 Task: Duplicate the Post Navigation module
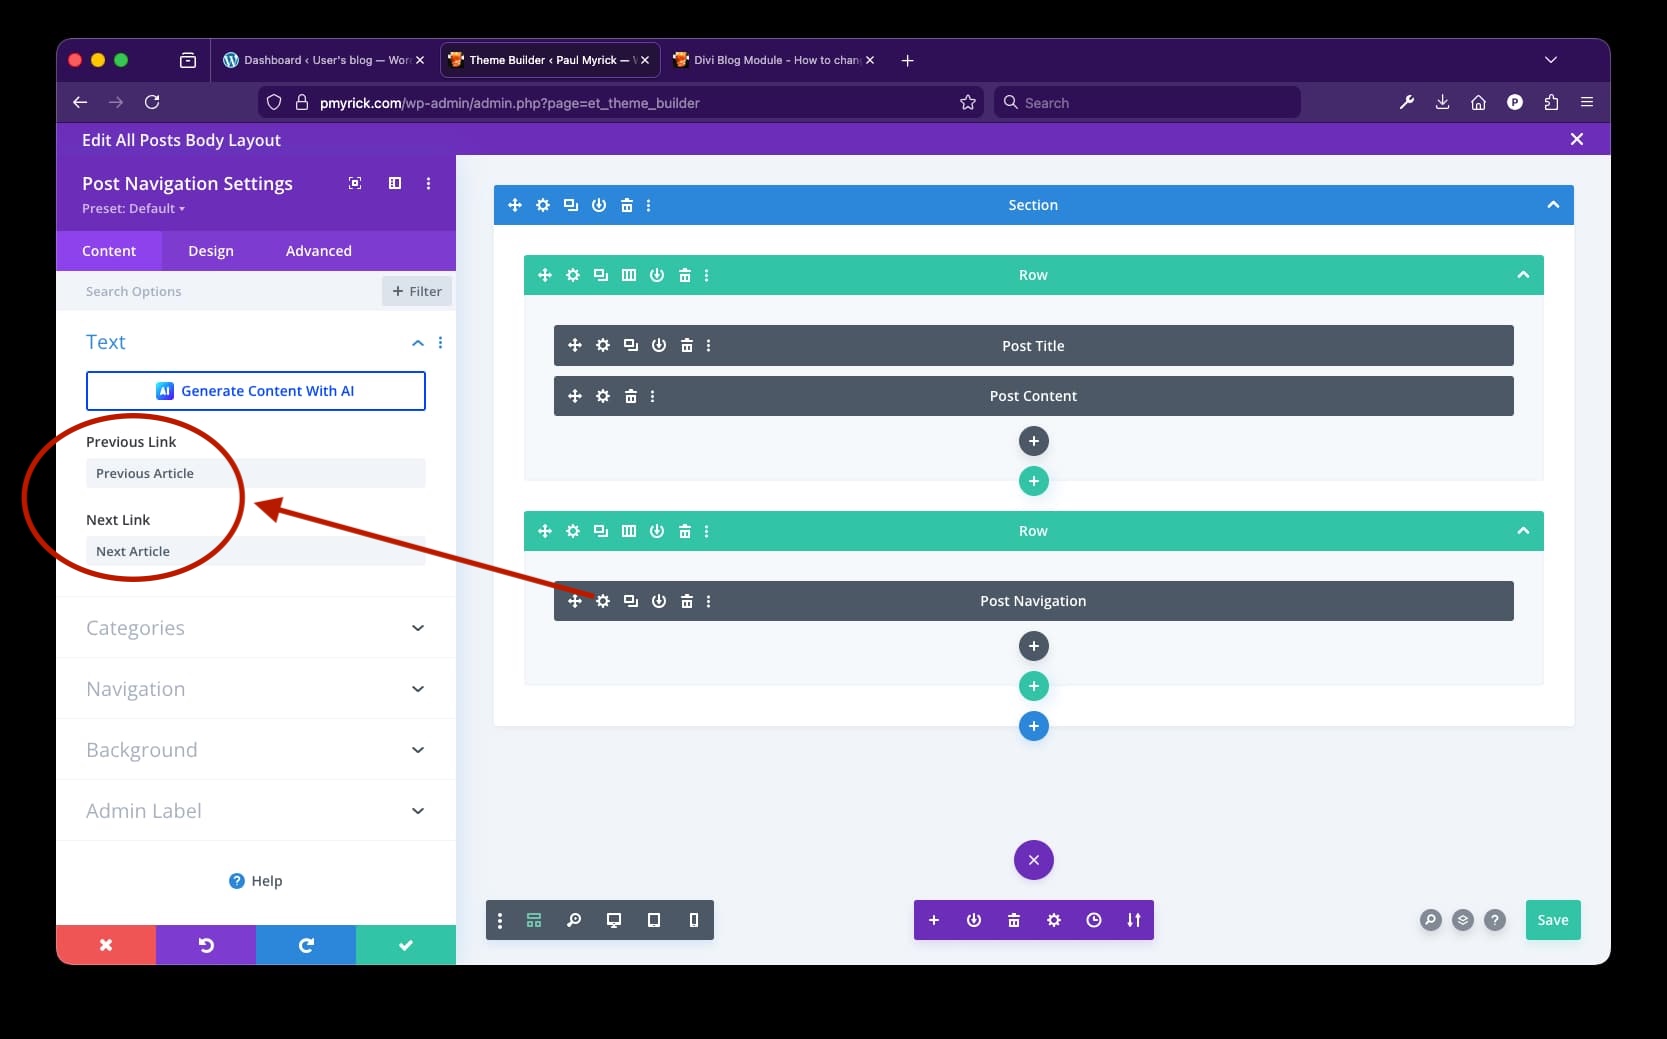(631, 601)
